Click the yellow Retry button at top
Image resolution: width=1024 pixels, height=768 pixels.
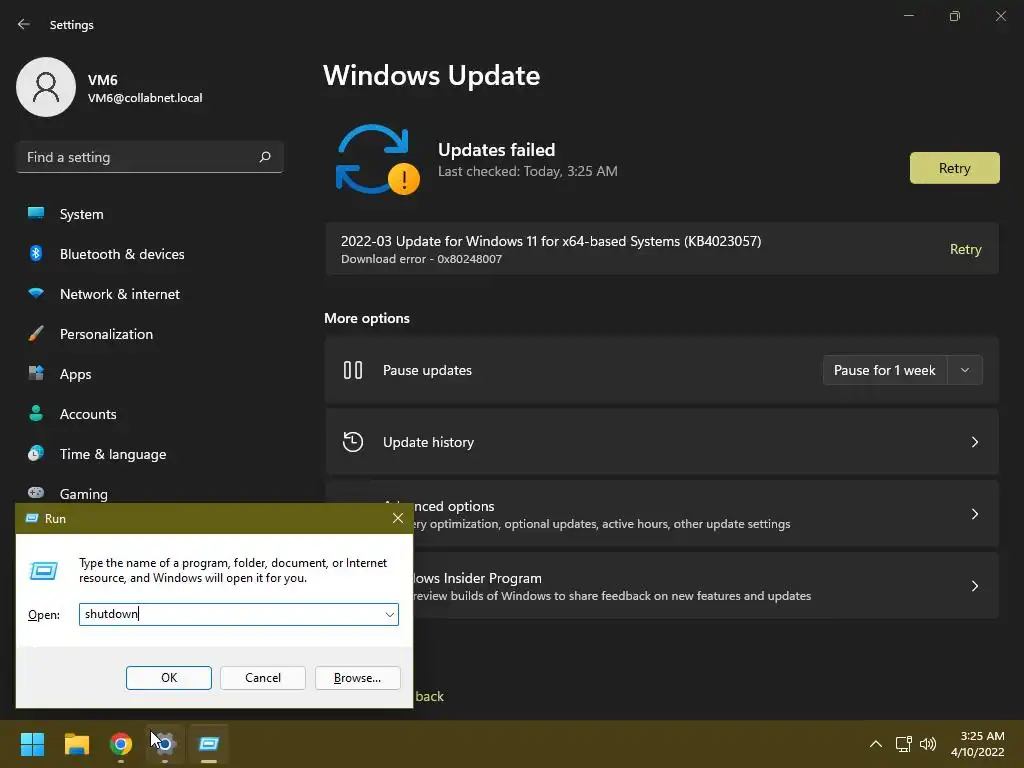(954, 168)
